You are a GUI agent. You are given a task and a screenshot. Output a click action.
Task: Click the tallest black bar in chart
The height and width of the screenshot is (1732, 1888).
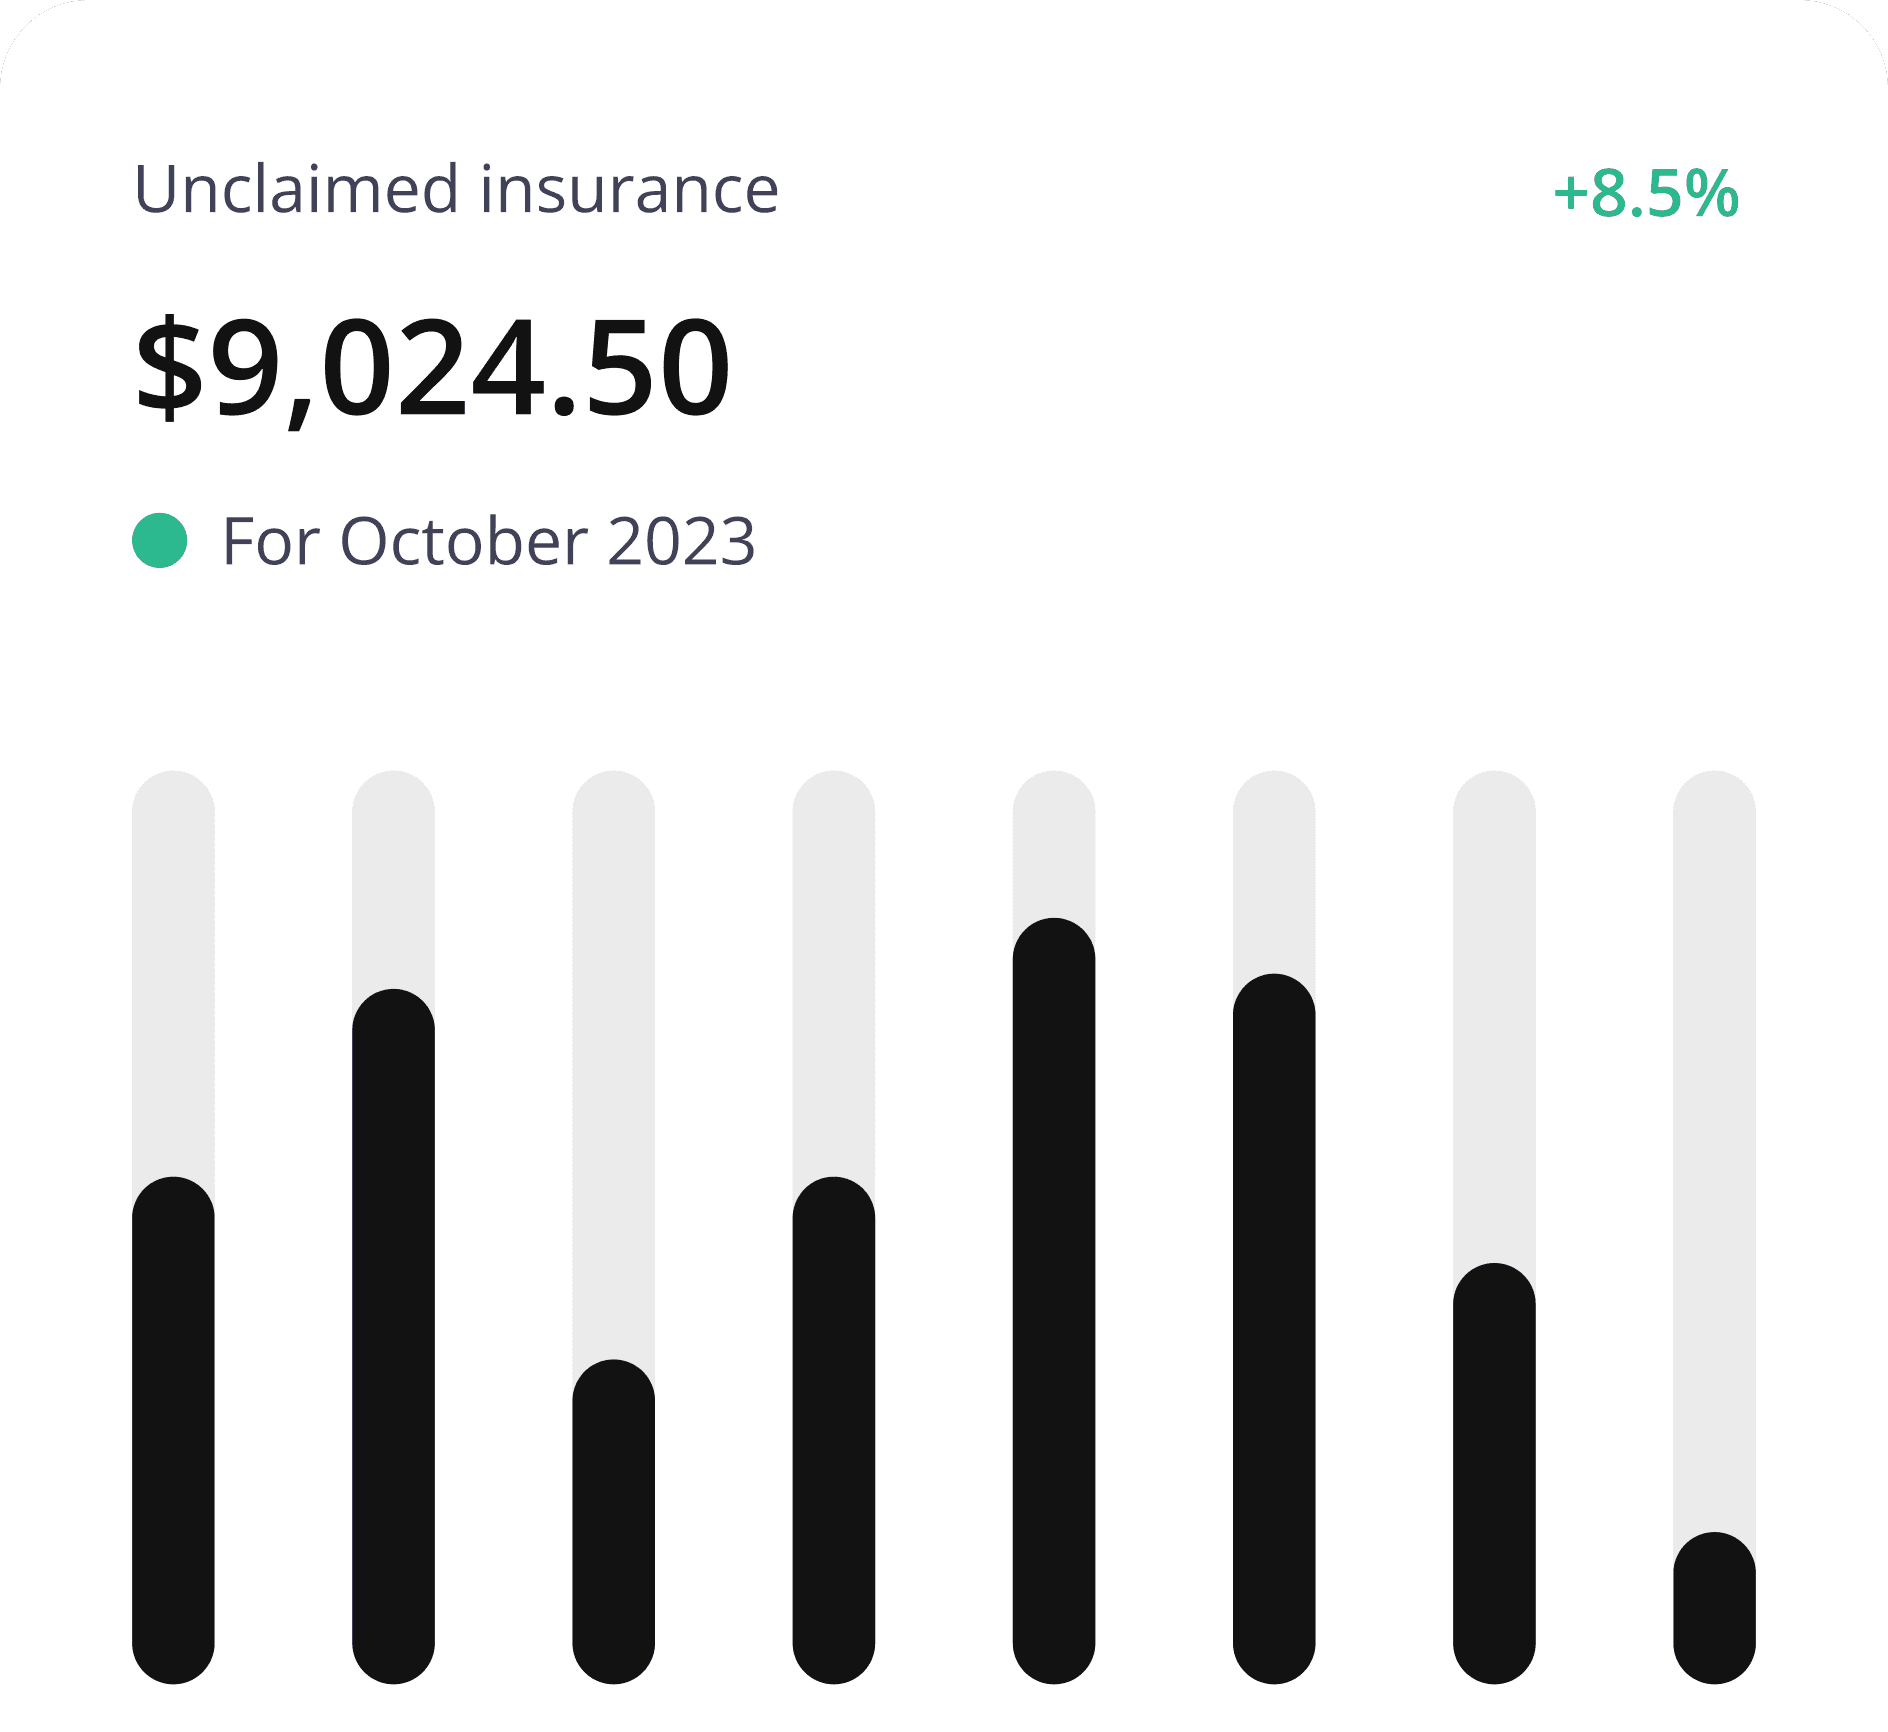tap(1054, 1301)
